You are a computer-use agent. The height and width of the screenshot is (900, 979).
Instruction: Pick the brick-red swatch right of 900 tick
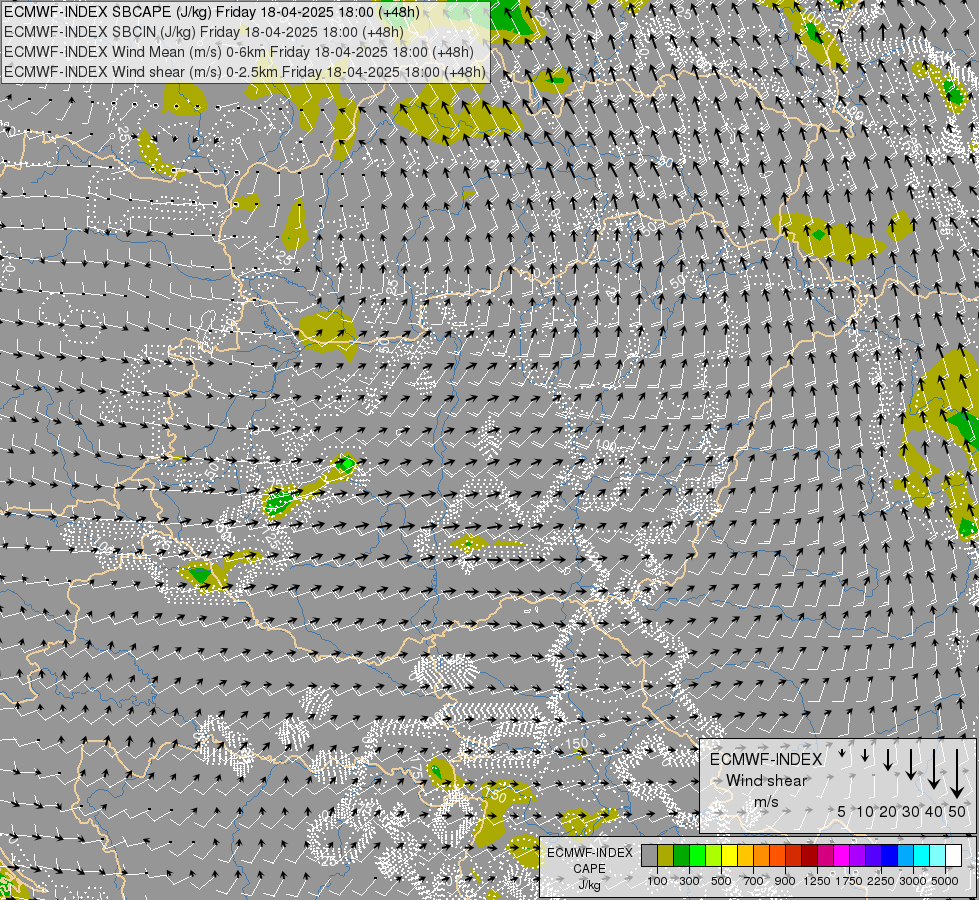794,856
